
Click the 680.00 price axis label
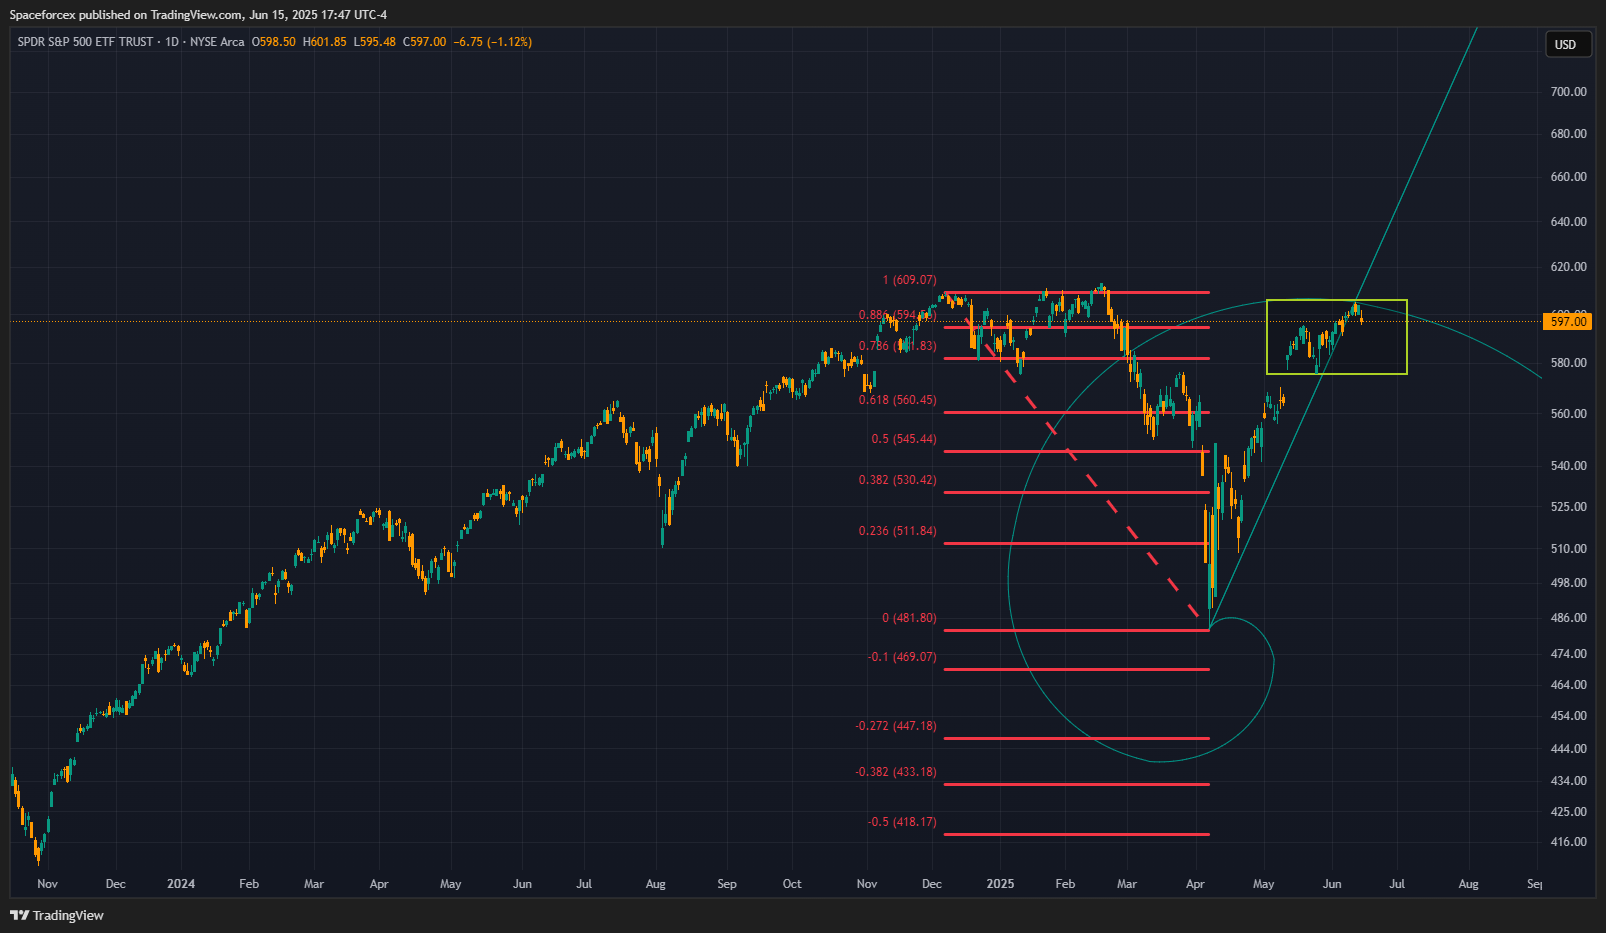click(x=1568, y=133)
